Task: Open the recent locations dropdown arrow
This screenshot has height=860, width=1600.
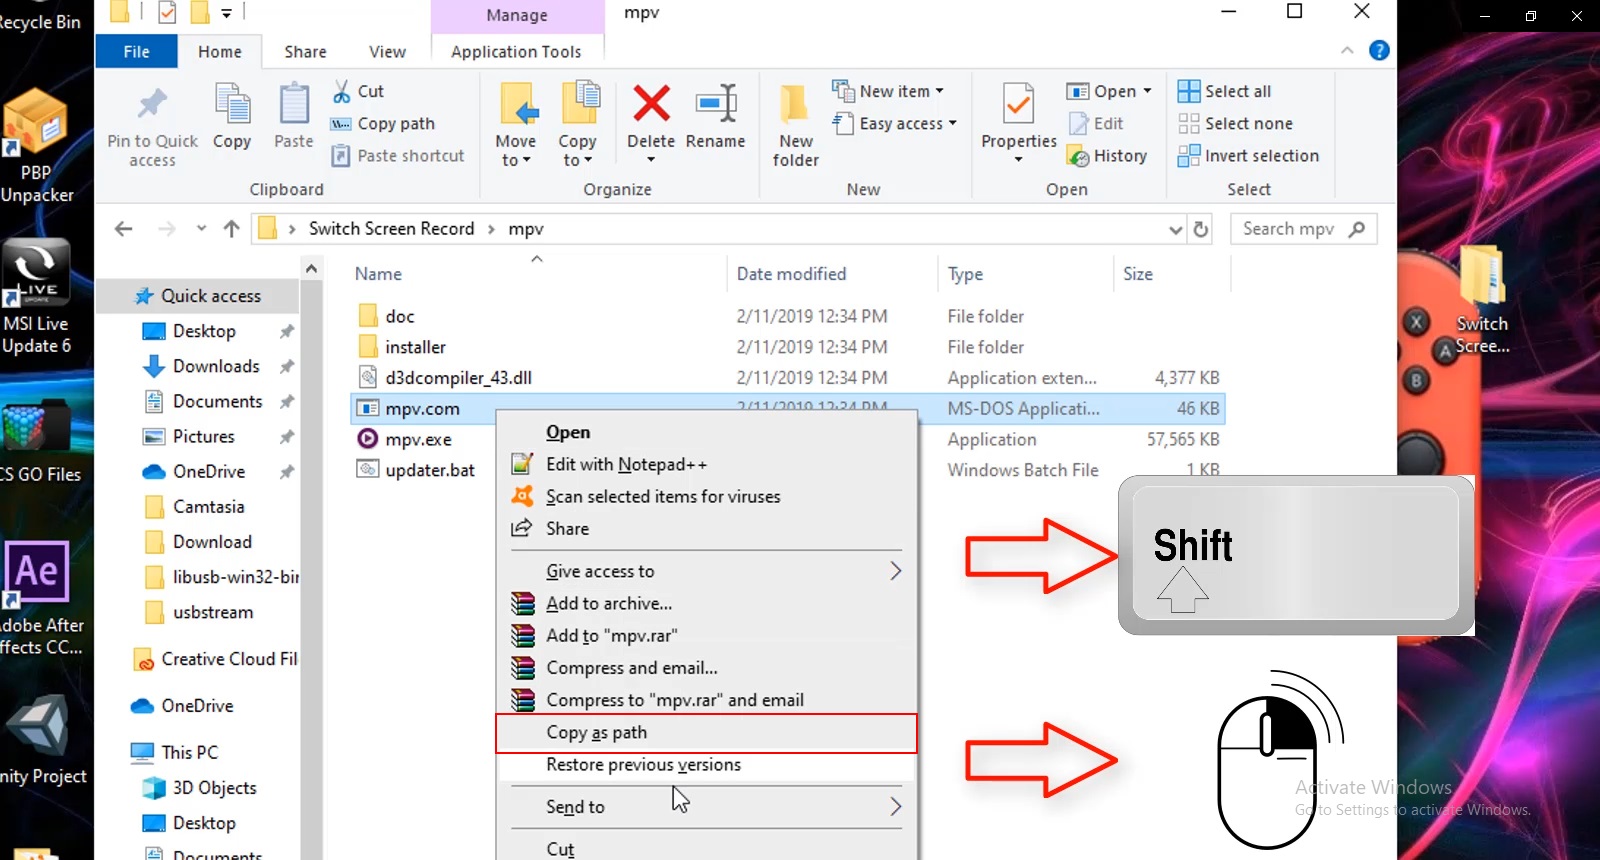Action: point(201,229)
